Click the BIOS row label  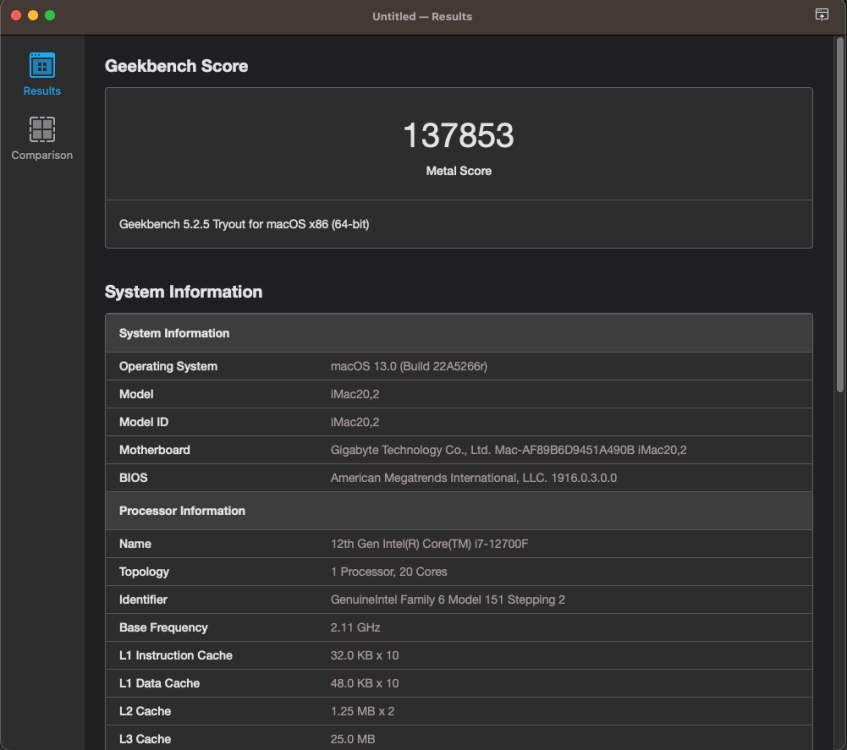tap(133, 478)
